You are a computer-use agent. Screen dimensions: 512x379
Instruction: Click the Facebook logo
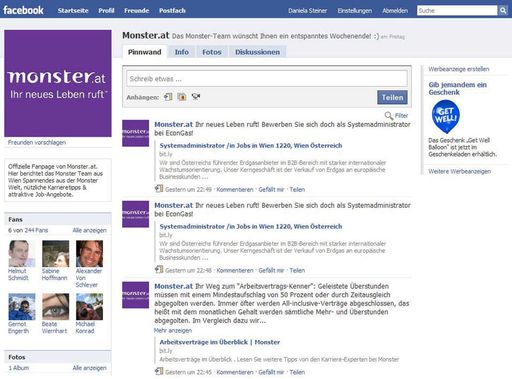pyautogui.click(x=23, y=10)
